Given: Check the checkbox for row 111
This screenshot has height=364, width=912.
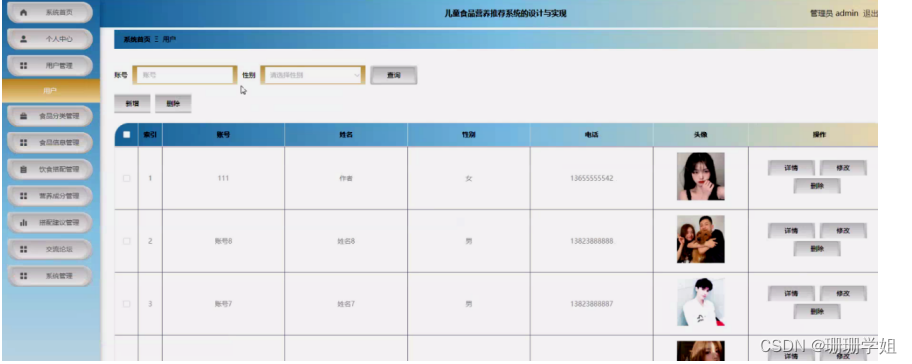Looking at the screenshot, I should click(126, 179).
